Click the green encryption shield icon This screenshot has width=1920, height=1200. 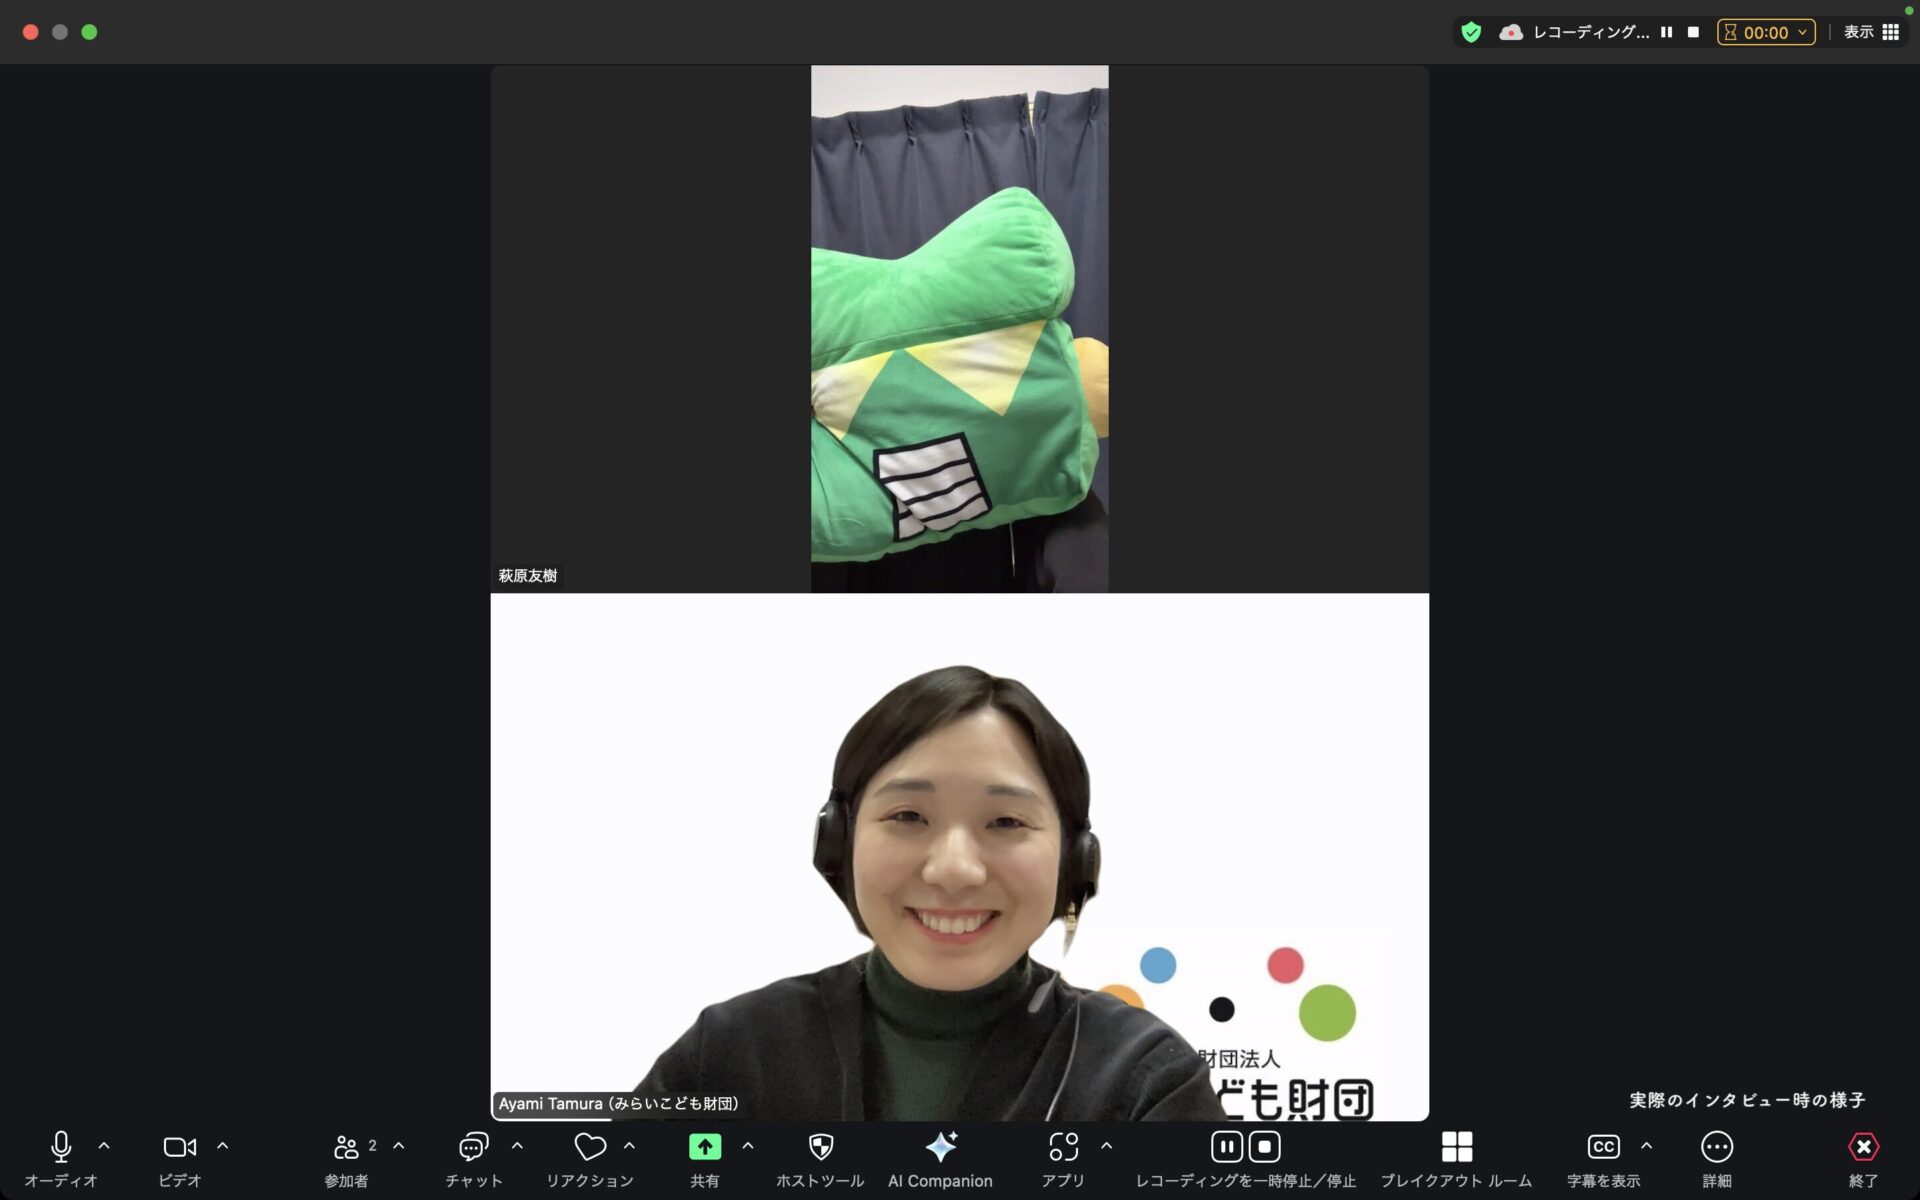(x=1471, y=32)
